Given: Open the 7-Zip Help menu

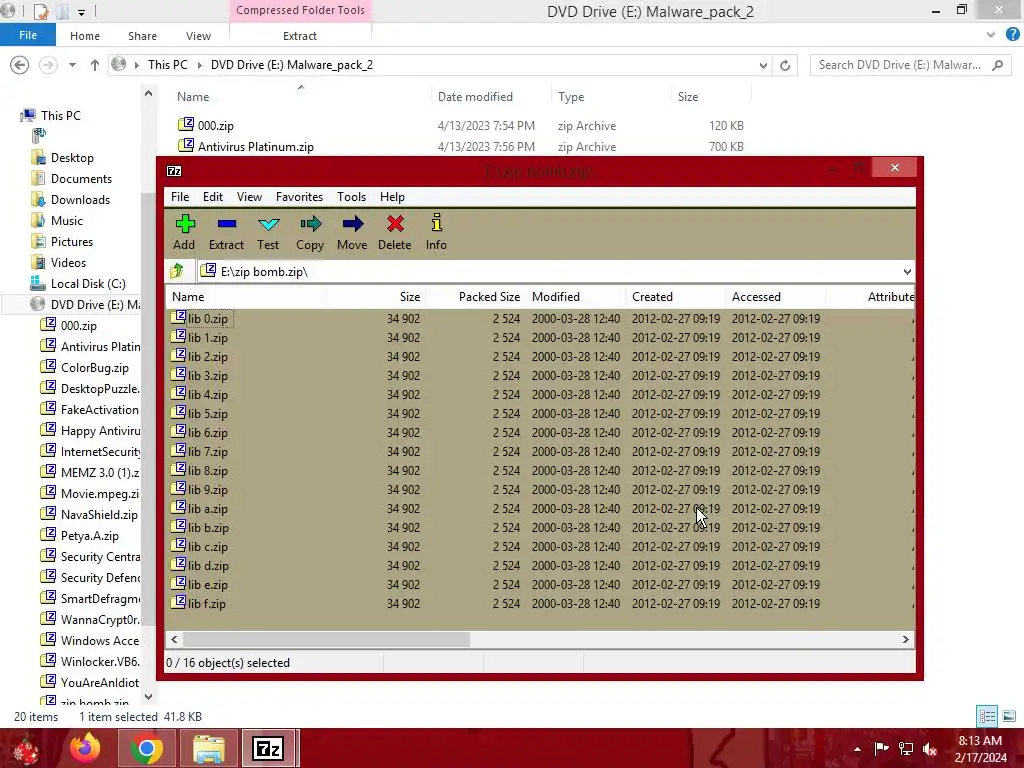Looking at the screenshot, I should tap(392, 197).
